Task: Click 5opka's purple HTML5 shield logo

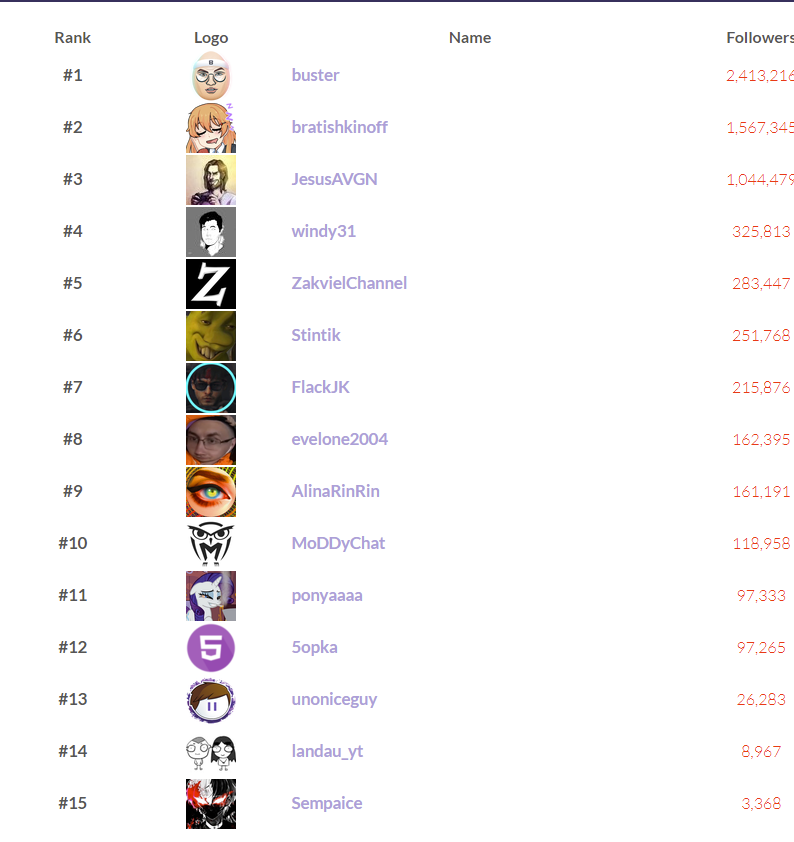Action: click(211, 648)
